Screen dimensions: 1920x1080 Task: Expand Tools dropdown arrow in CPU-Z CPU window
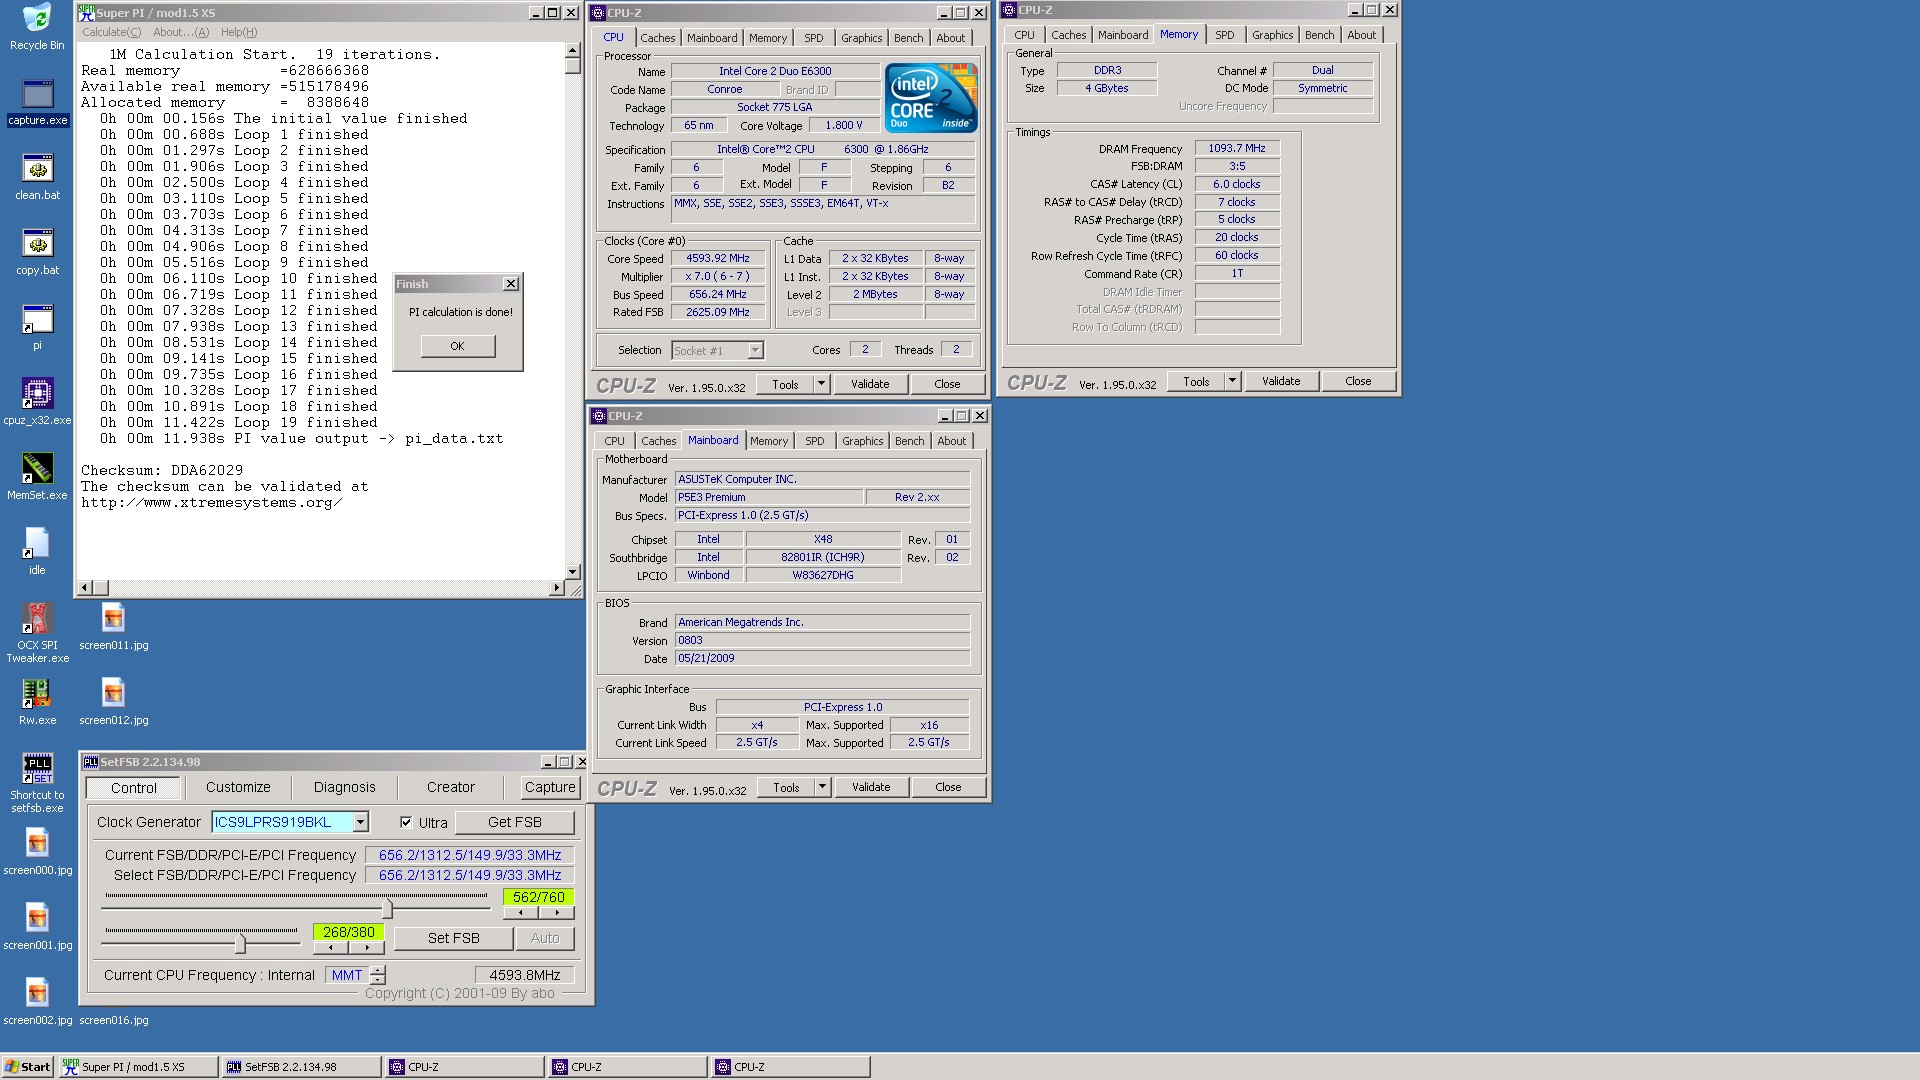(x=821, y=384)
